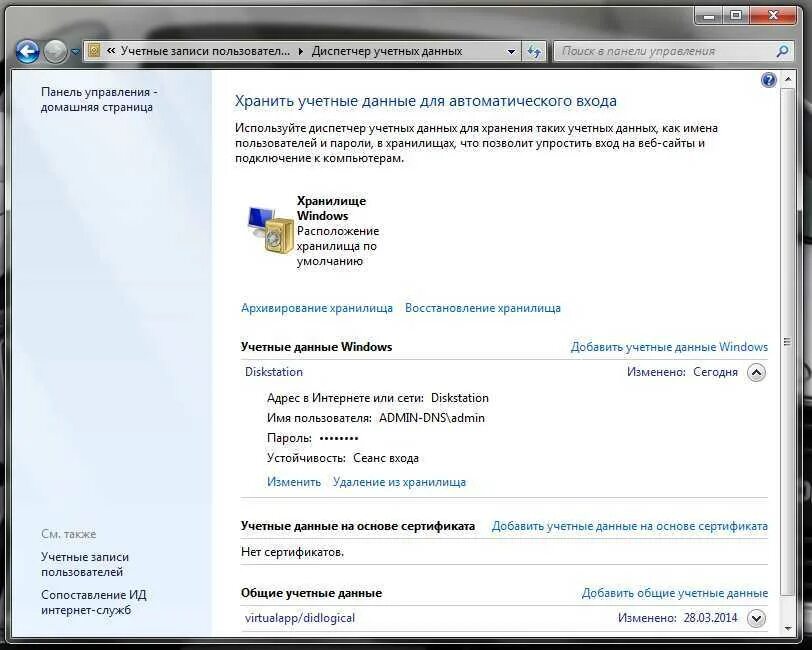
Task: Click "Изменено: Сегодня" text on Diskstation row
Action: click(682, 372)
